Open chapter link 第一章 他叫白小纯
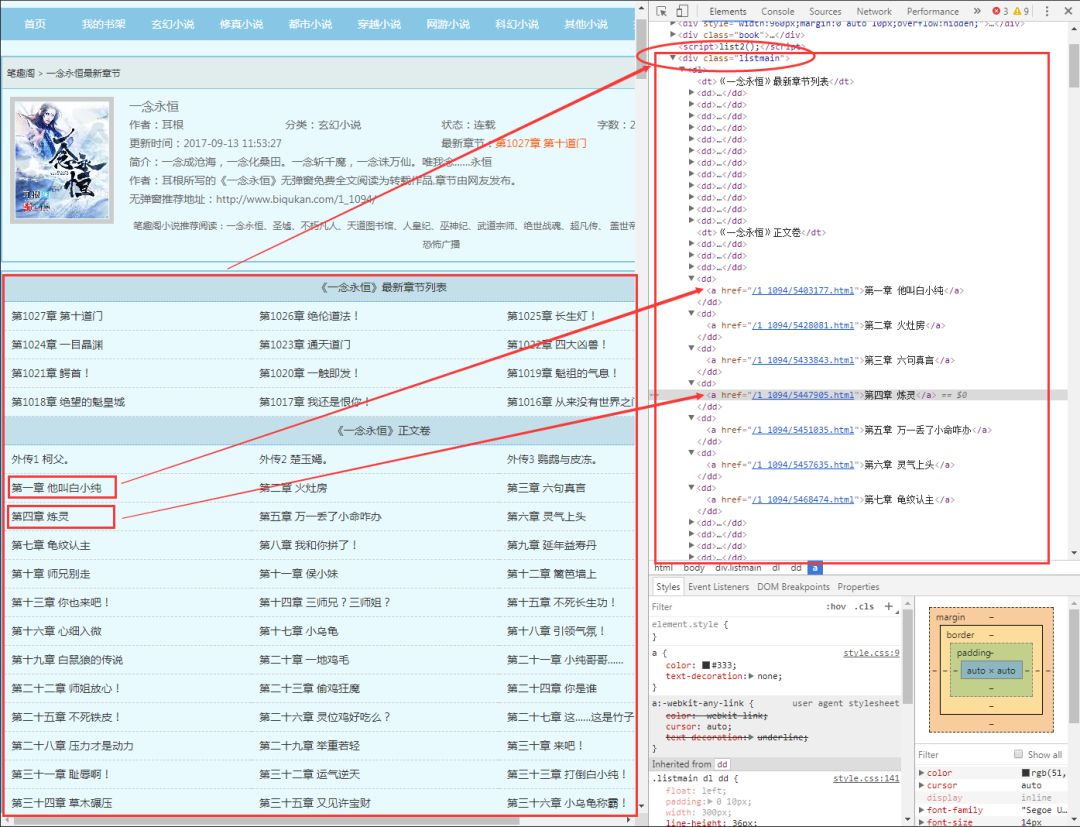 coord(56,488)
